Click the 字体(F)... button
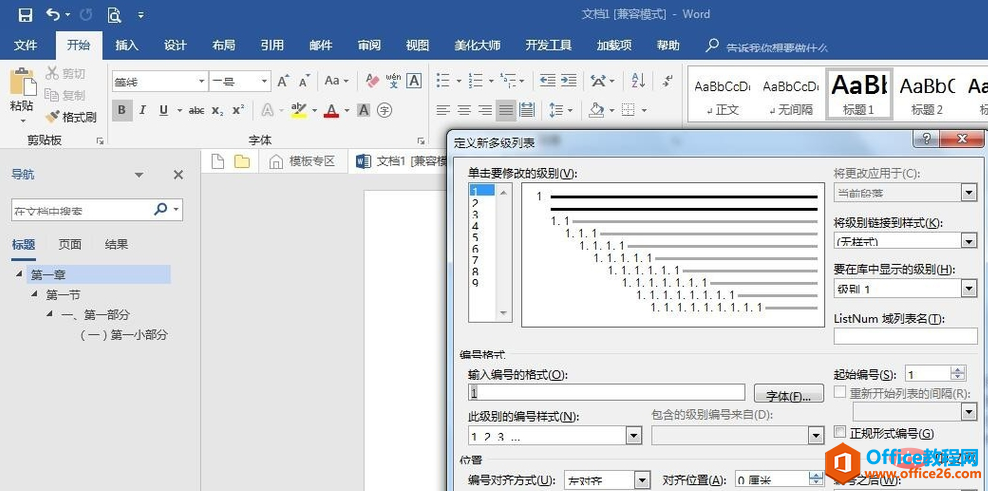Image resolution: width=988 pixels, height=491 pixels. [788, 394]
